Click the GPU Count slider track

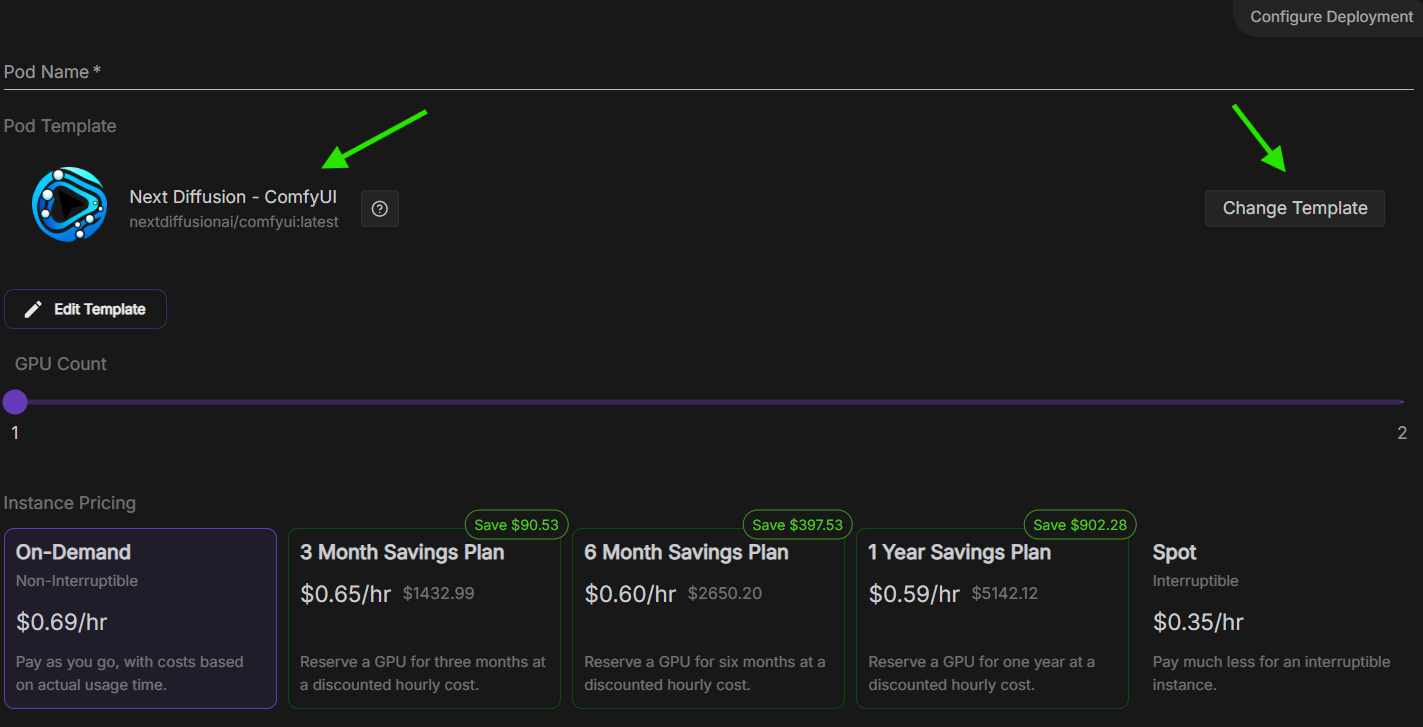click(709, 402)
